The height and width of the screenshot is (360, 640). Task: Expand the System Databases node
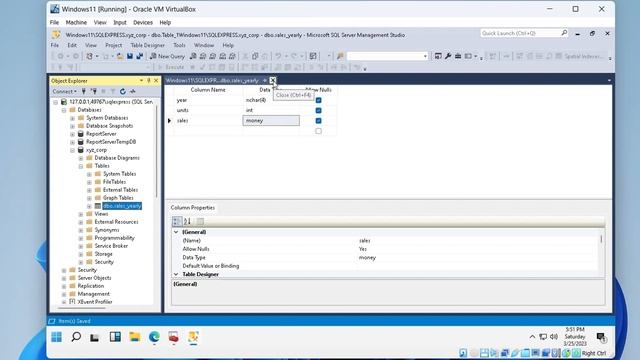[72, 118]
